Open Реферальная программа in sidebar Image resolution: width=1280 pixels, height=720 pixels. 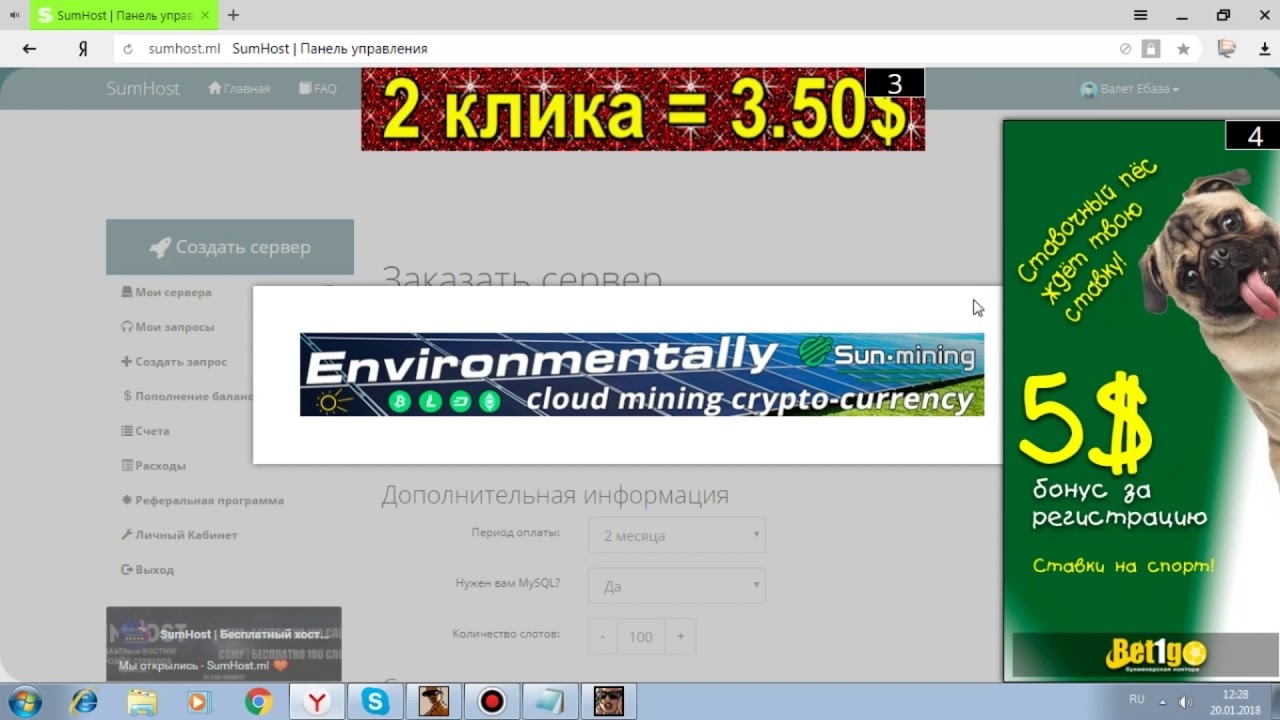(x=202, y=500)
